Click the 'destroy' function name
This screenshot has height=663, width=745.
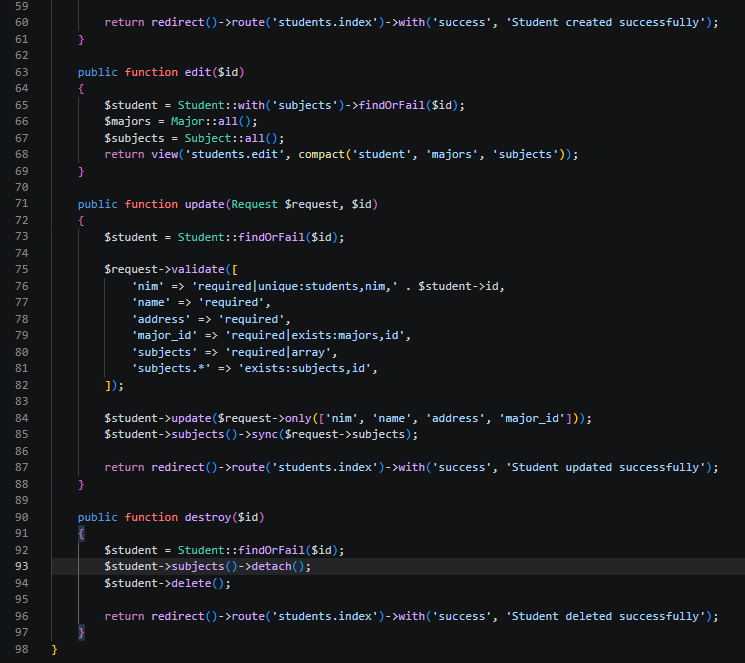(208, 517)
